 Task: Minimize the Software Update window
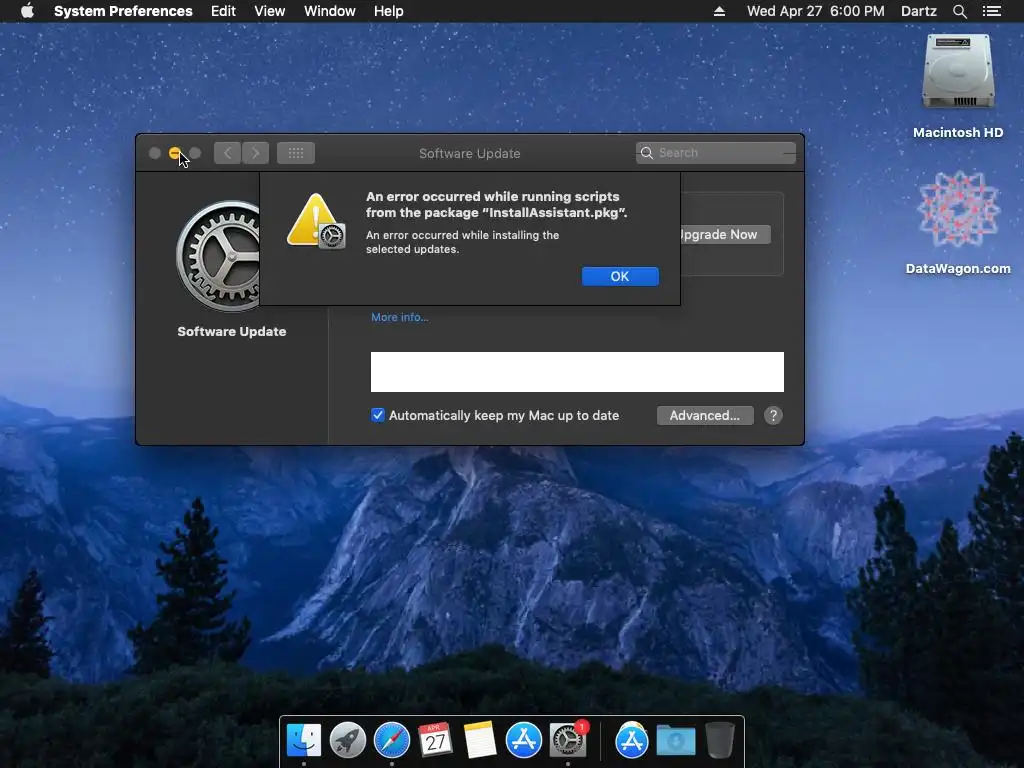(x=174, y=153)
